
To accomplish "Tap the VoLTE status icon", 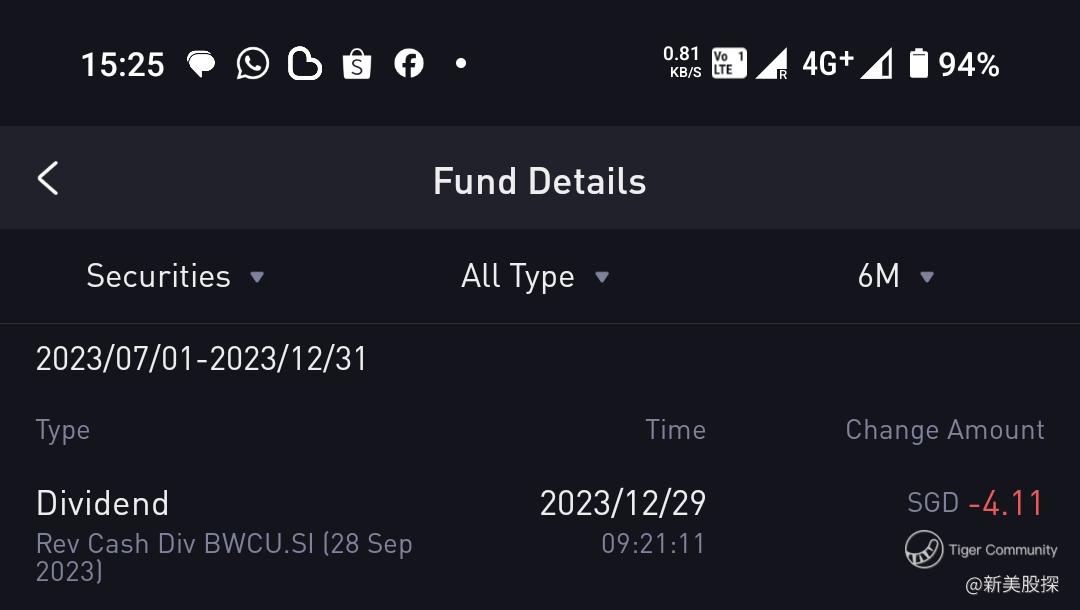I will [729, 63].
